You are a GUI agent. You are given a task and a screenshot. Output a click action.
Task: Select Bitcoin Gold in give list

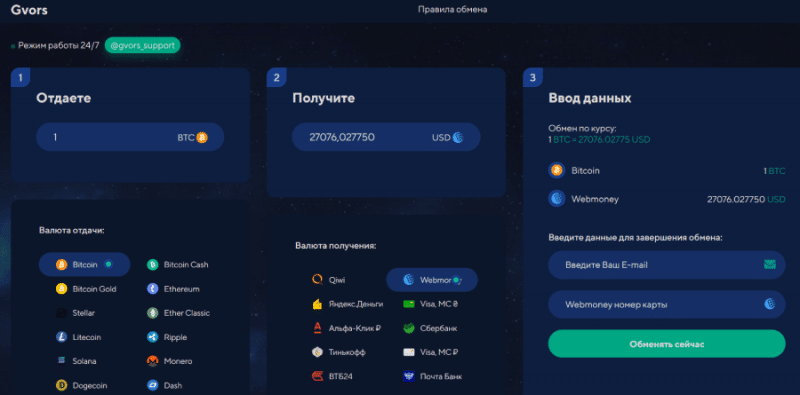coord(86,289)
